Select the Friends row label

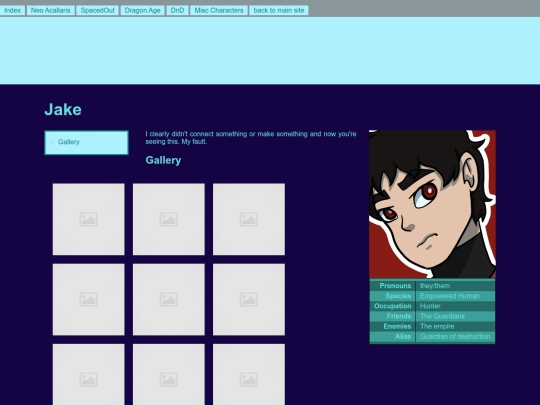[399, 316]
